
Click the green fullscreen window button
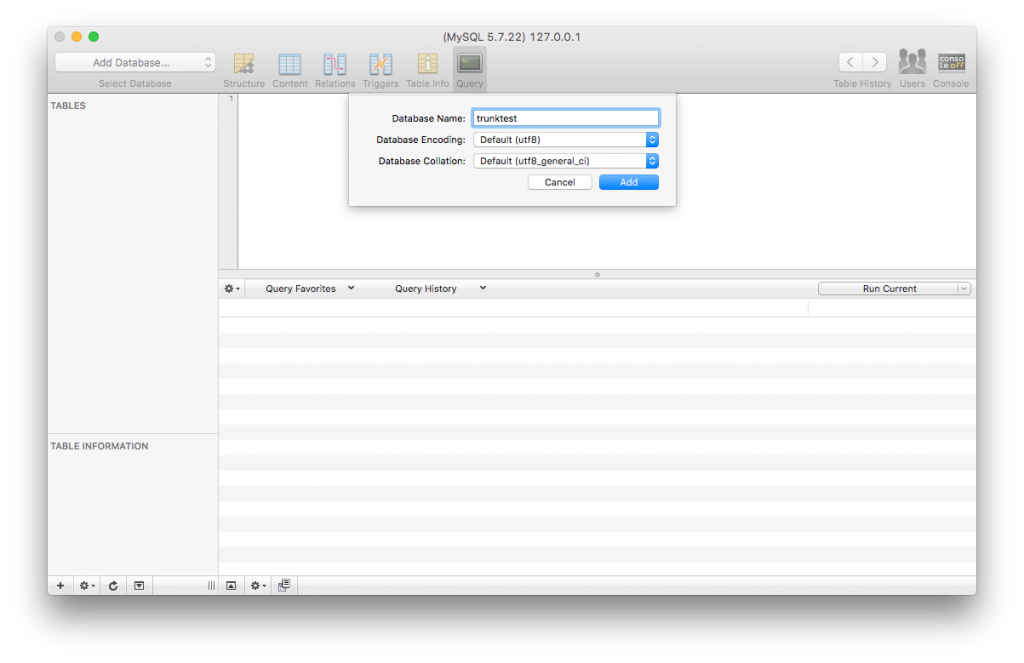pos(93,37)
